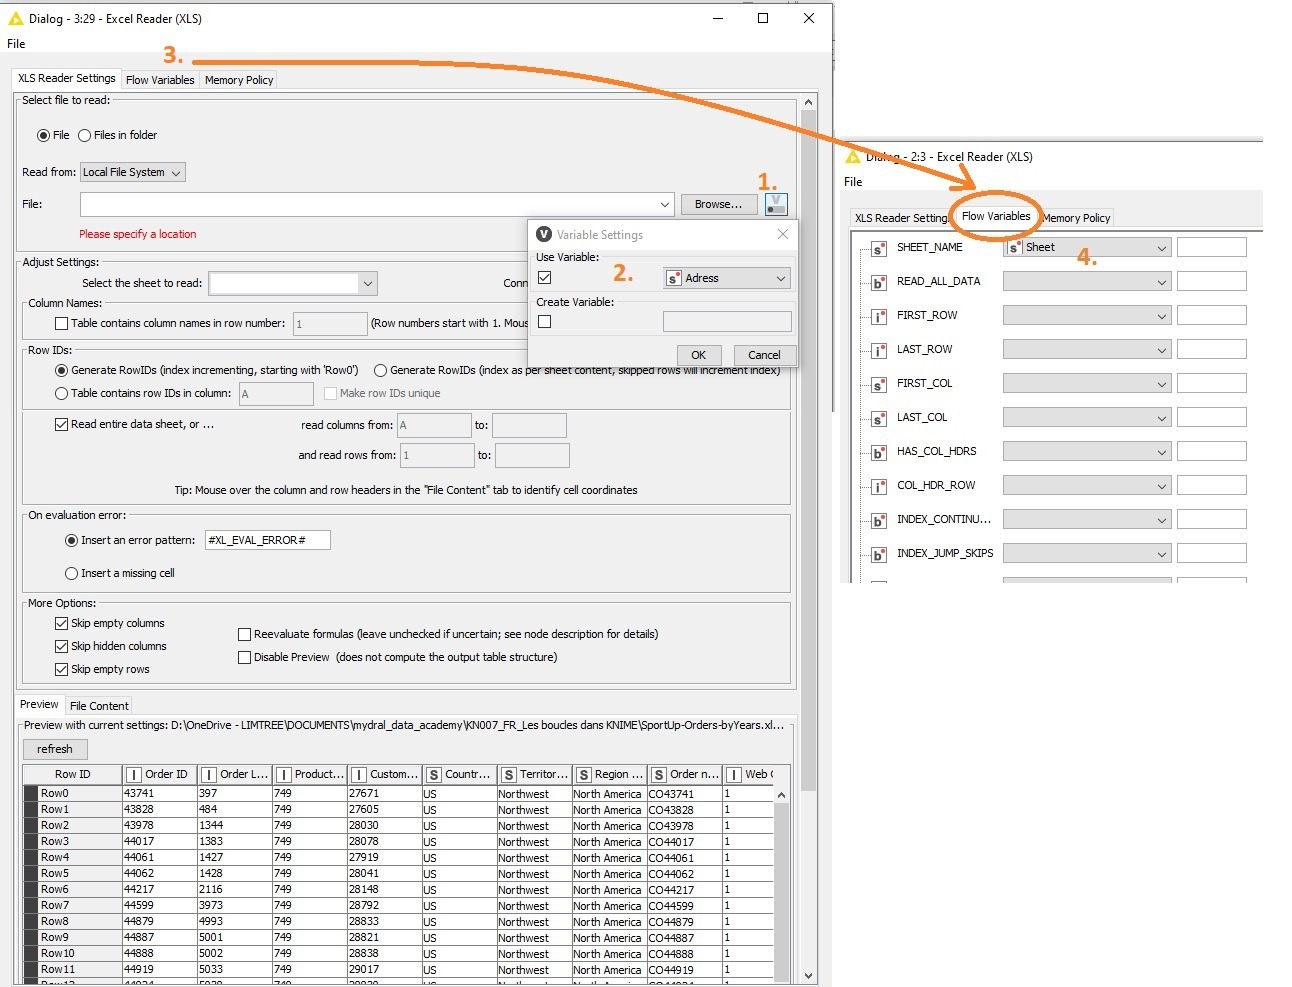Screen dimensions: 1292x987
Task: Switch to Memory Policy tab in 3:29 dialog
Action: coord(239,80)
